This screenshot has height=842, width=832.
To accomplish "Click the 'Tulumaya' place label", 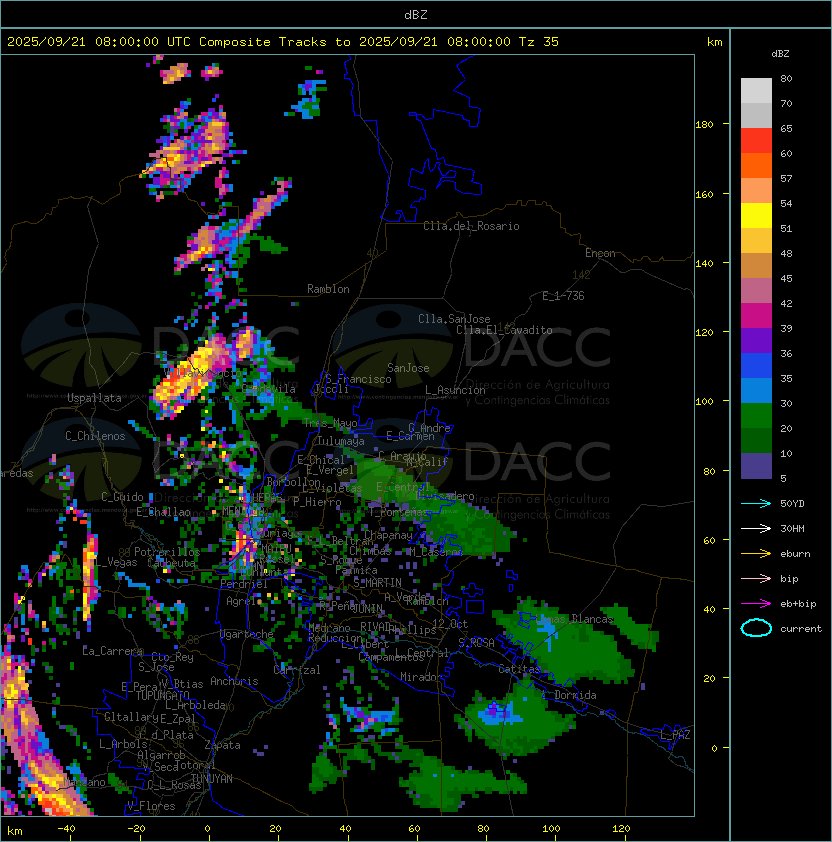I will pyautogui.click(x=341, y=441).
